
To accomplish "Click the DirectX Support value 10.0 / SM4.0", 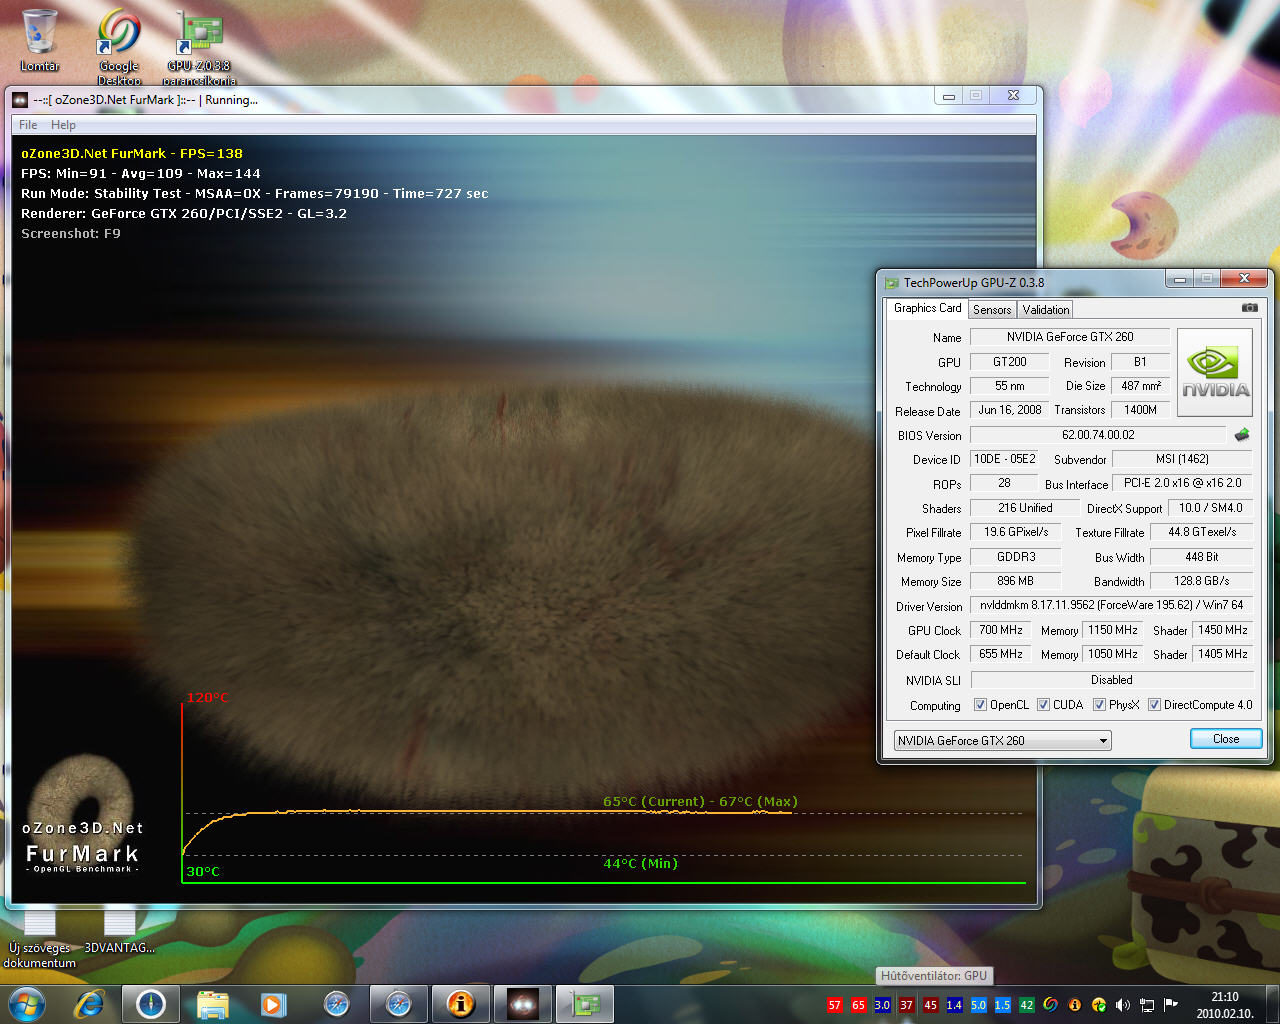I will coord(1210,508).
